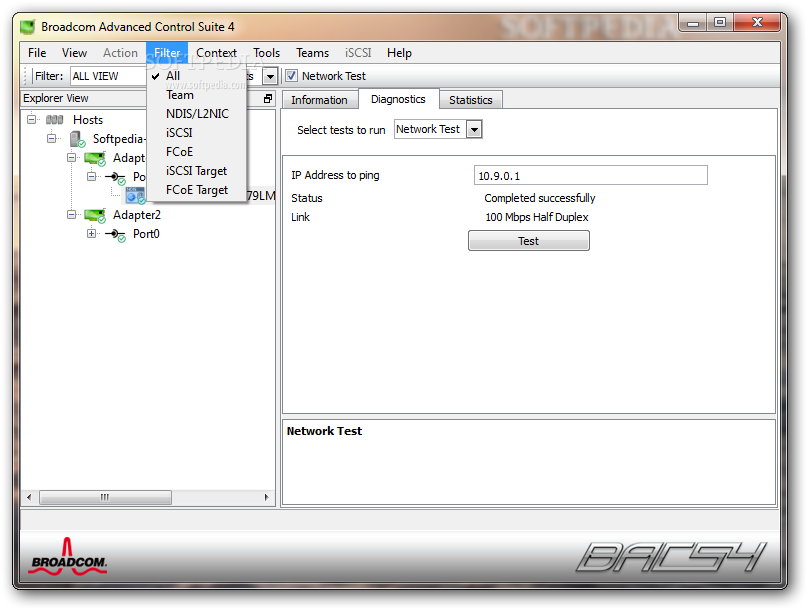Click the Explorer horizontal scrollbar thumb
Screen dimensions: 808x610
click(x=105, y=498)
